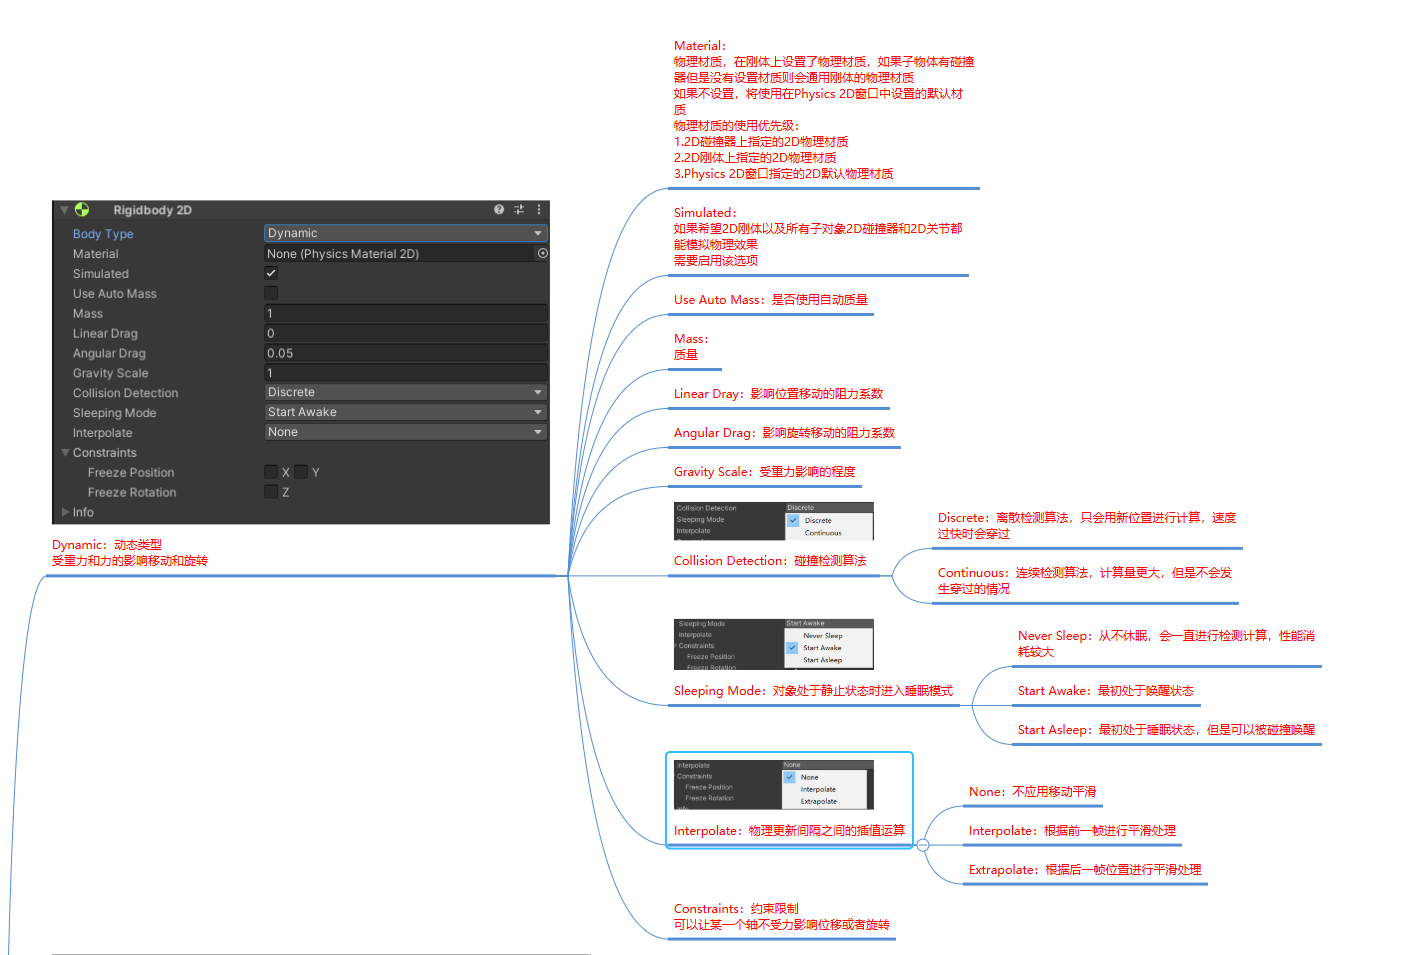Click the Rigidbody 2D component icon
The image size is (1401, 955).
pyautogui.click(x=82, y=210)
